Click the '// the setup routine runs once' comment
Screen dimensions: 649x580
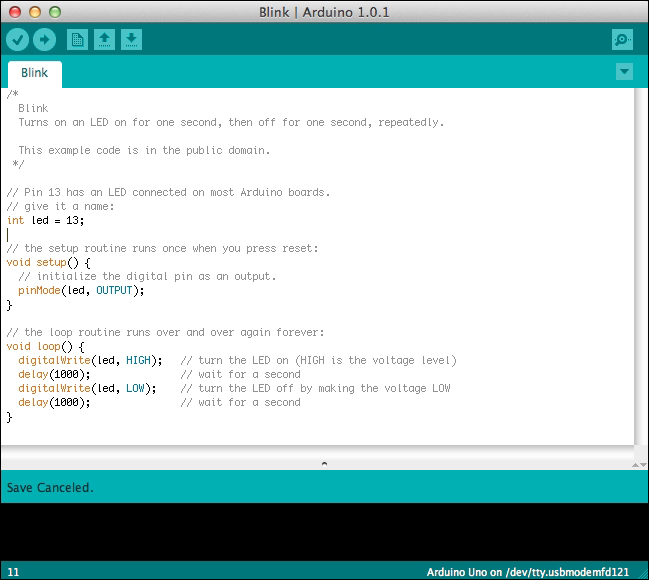[162, 248]
